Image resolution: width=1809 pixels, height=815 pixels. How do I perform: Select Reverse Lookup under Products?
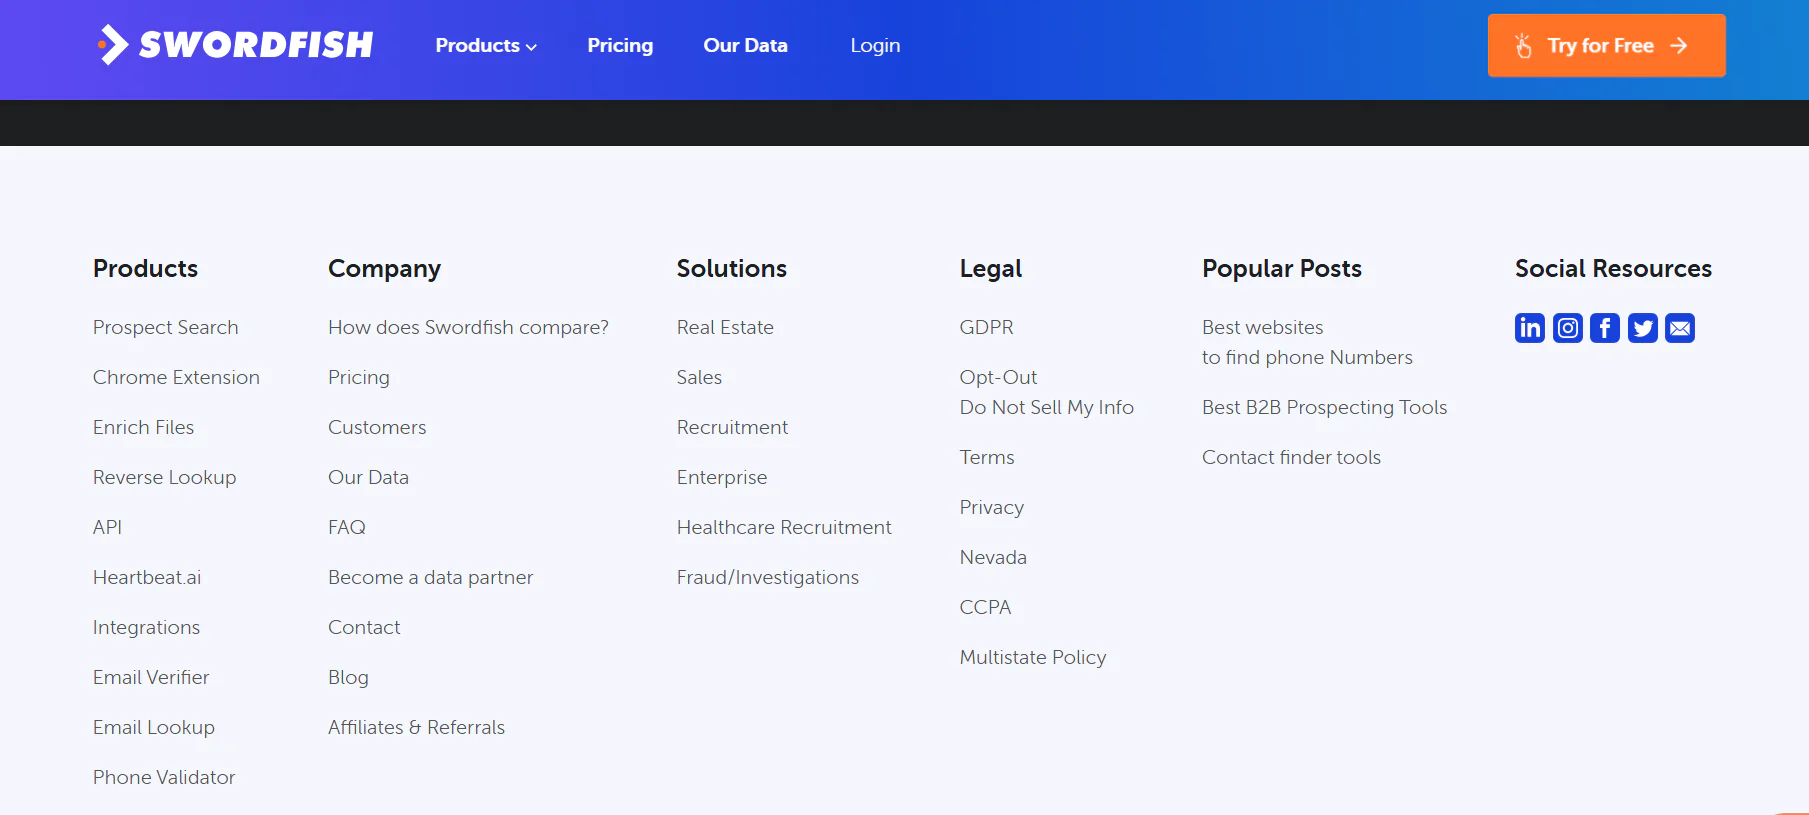click(x=164, y=477)
